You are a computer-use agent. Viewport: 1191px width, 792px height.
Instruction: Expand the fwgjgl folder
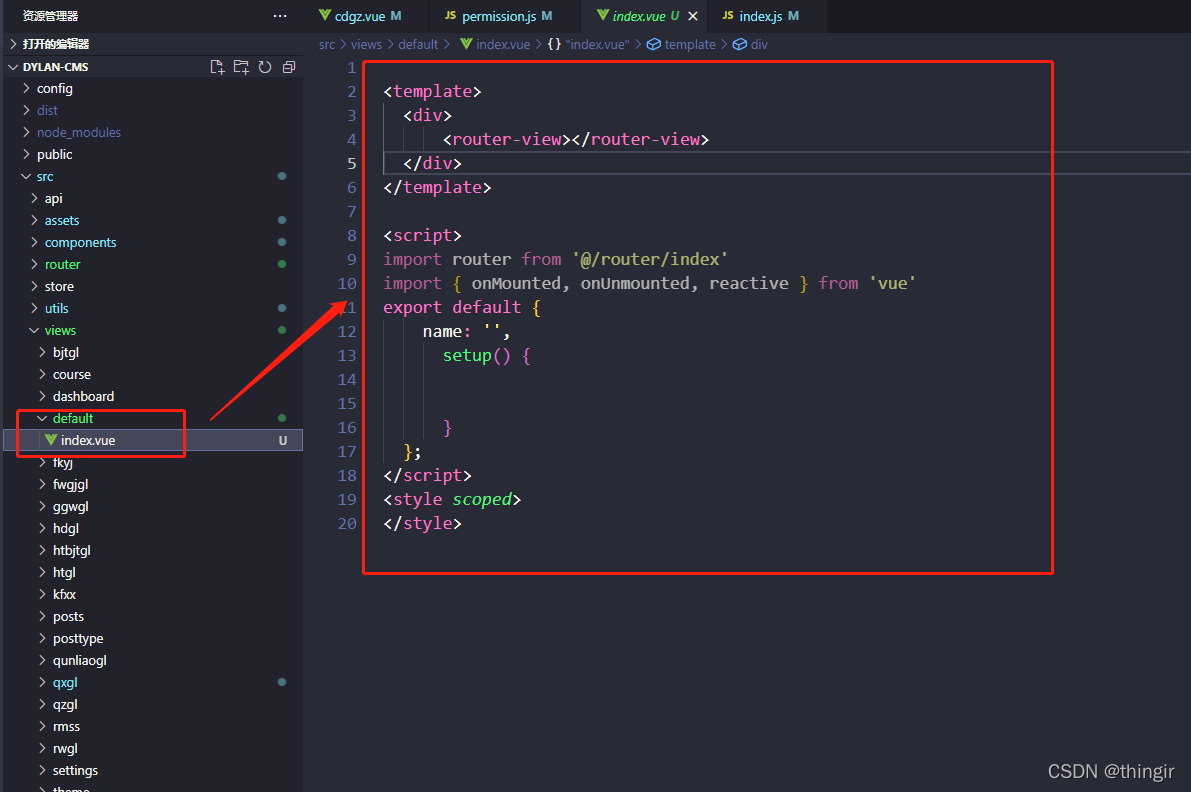click(153, 484)
